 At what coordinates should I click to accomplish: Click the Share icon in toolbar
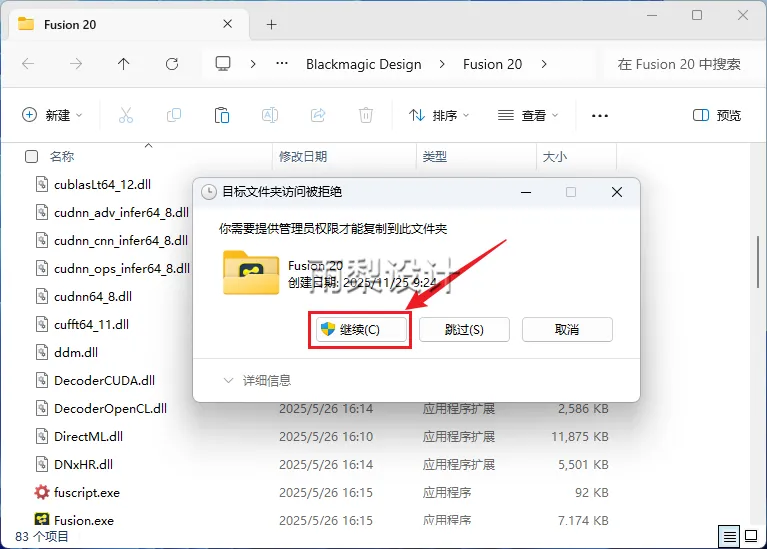pos(318,115)
